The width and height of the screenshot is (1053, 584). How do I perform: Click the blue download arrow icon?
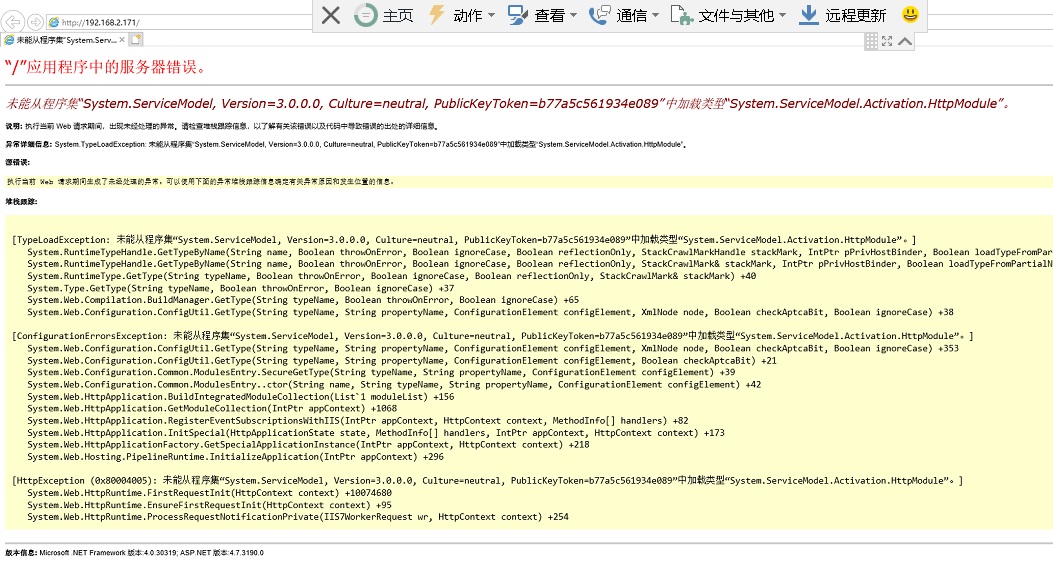click(x=807, y=15)
